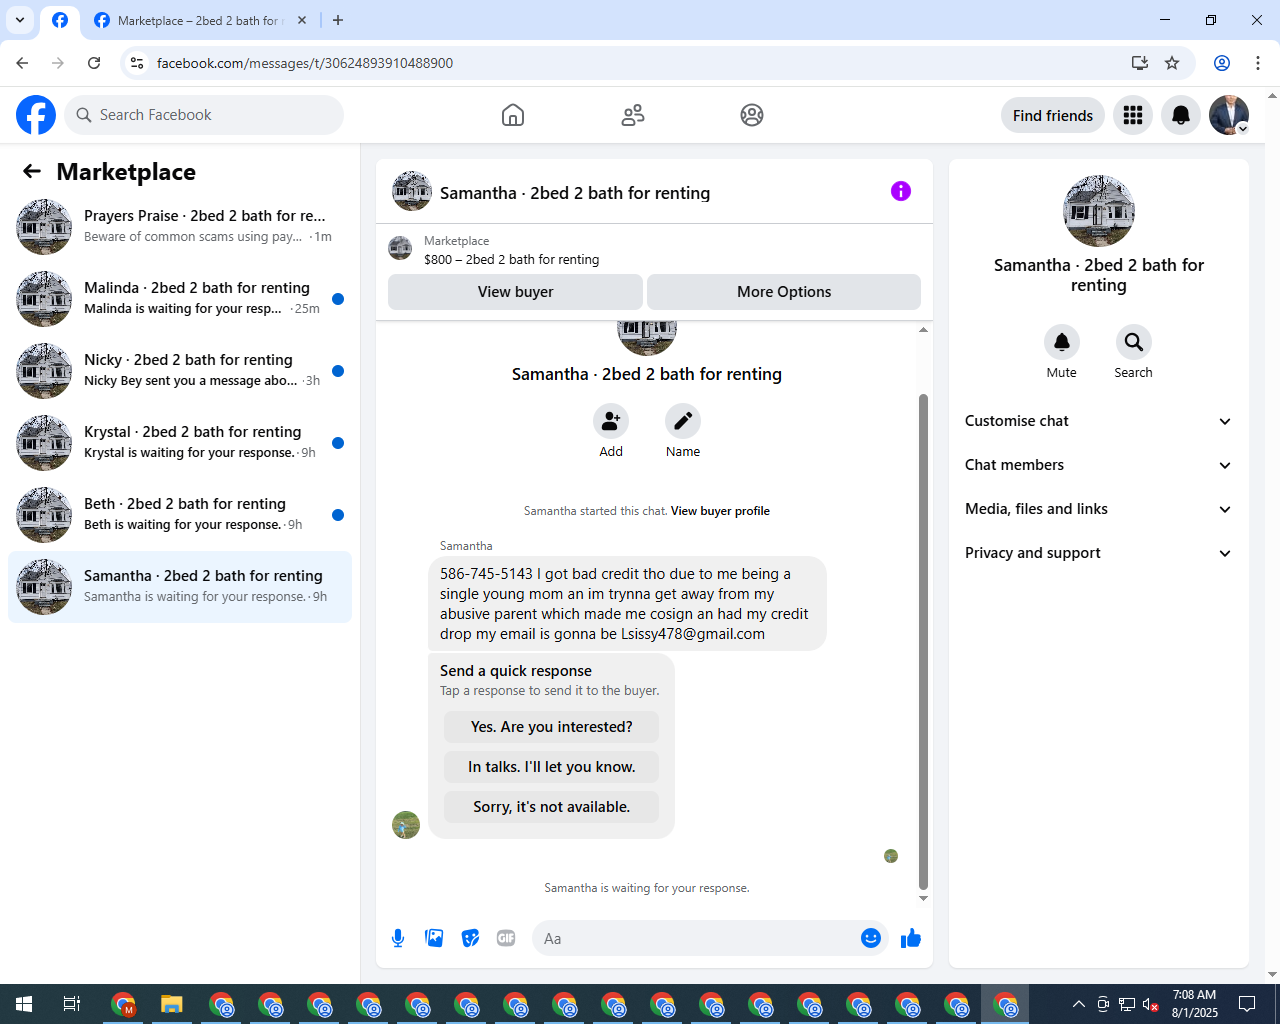This screenshot has height=1024, width=1280.
Task: Click the Facebook logo home icon
Action: pos(36,115)
